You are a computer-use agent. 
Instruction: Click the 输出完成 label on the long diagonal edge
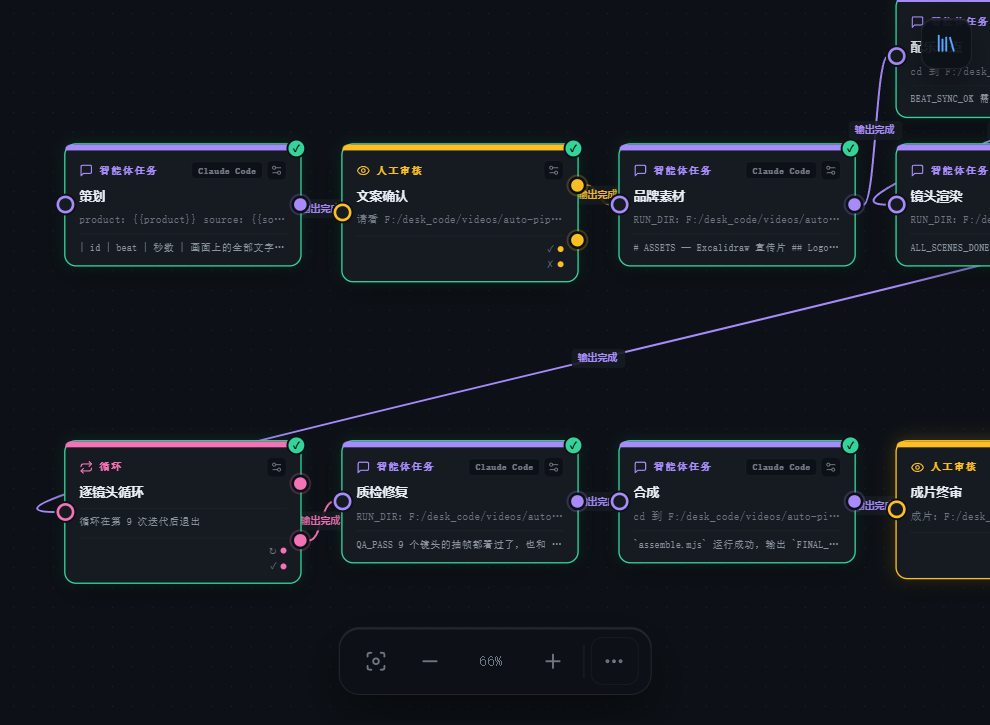[x=597, y=357]
